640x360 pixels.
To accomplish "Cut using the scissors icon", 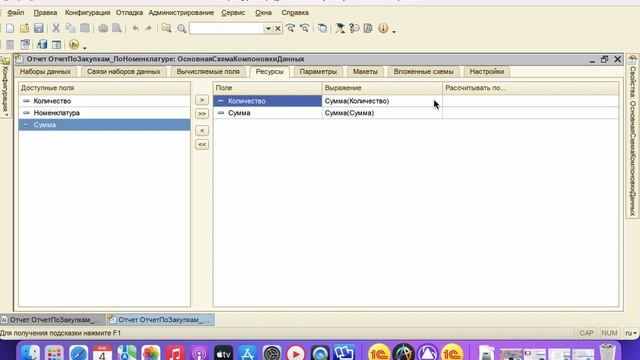I will coord(56,28).
